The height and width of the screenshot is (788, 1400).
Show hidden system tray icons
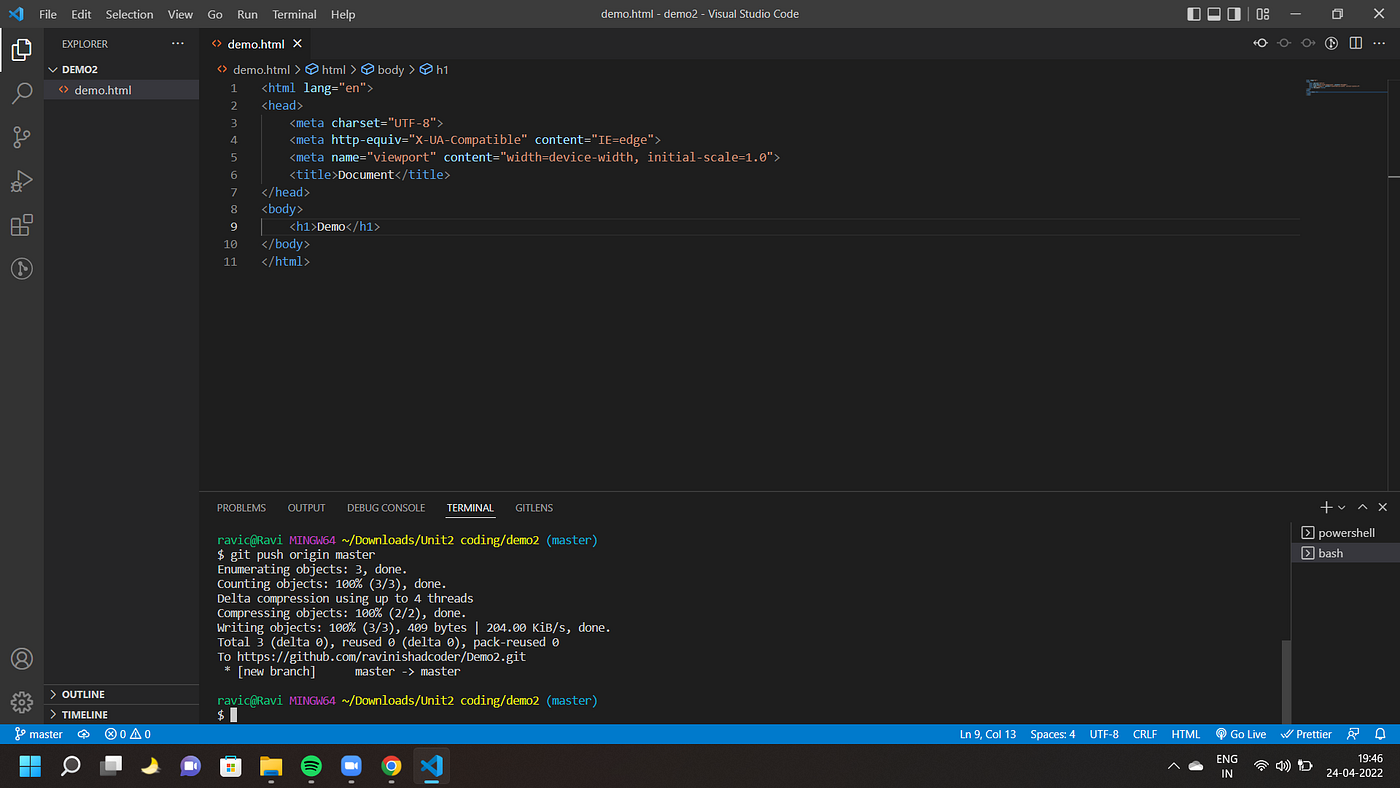coord(1173,766)
